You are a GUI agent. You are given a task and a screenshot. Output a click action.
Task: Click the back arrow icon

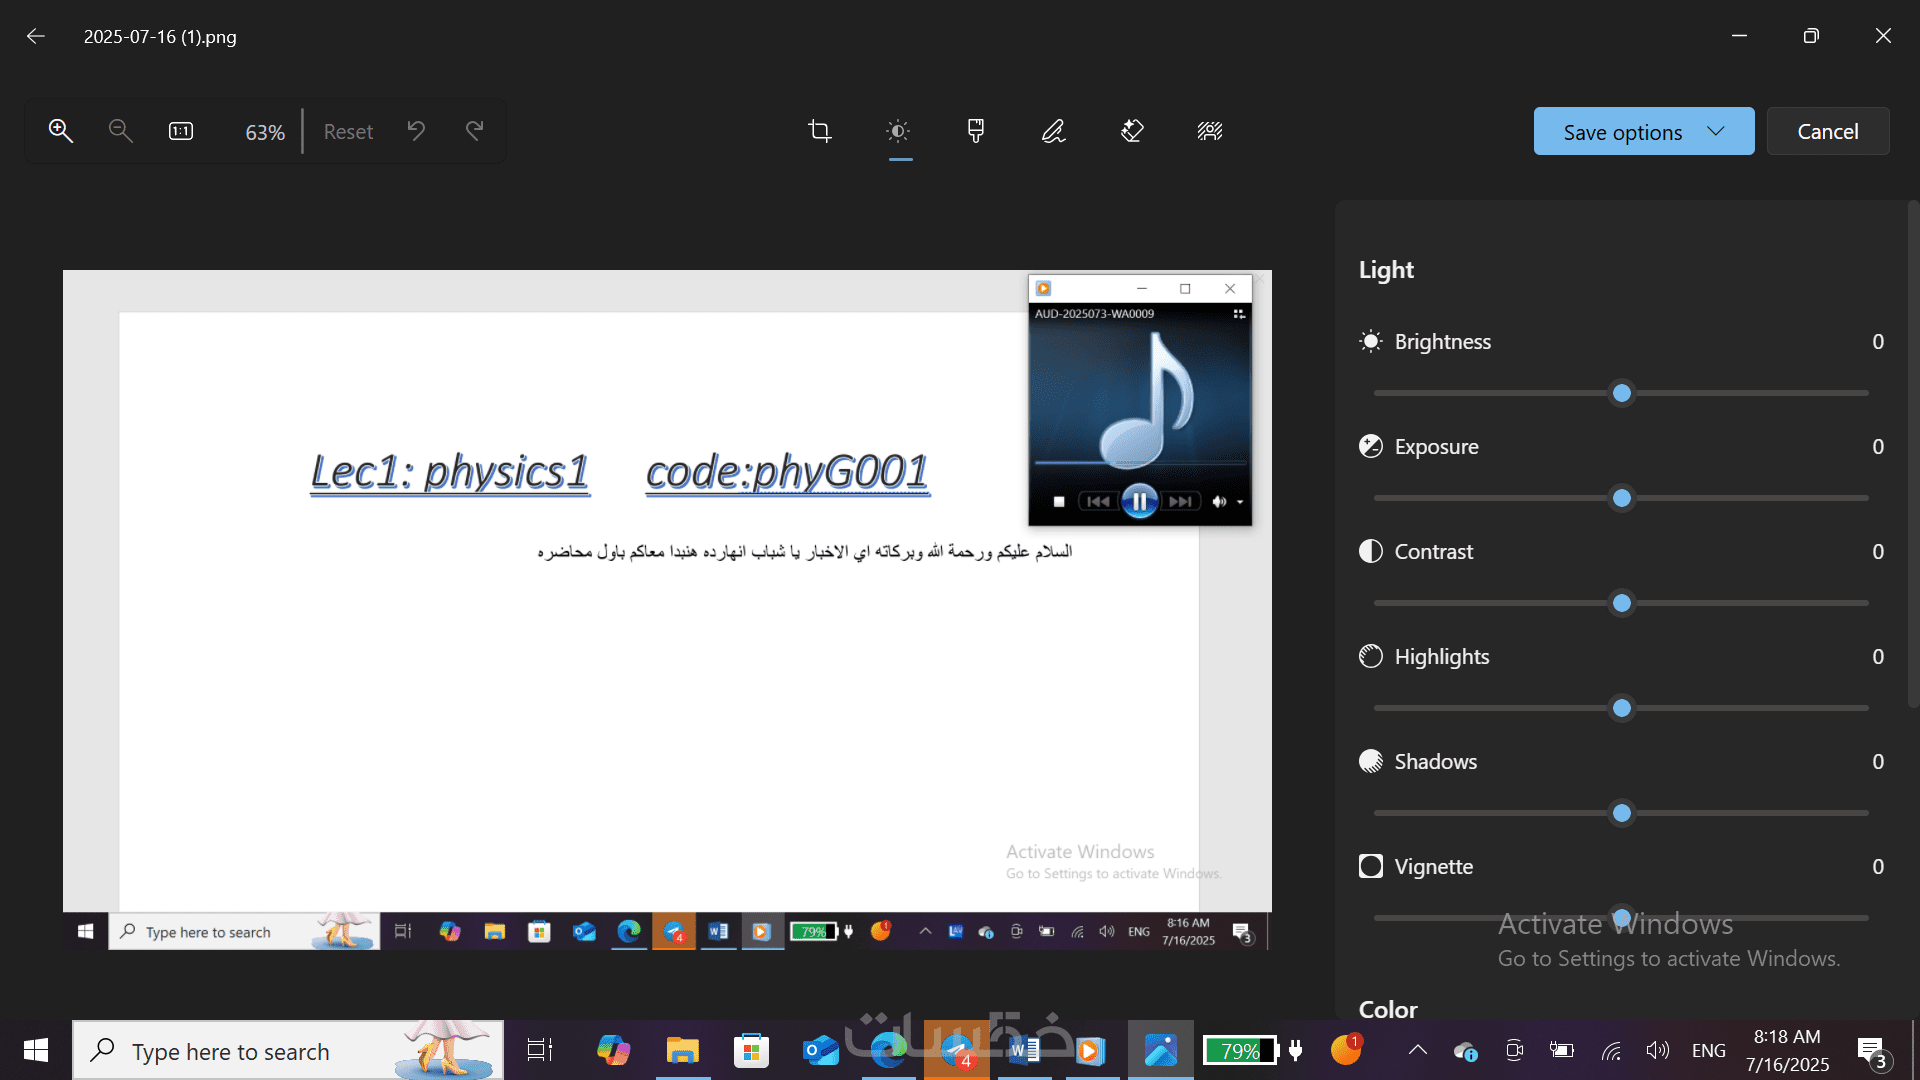coord(36,36)
